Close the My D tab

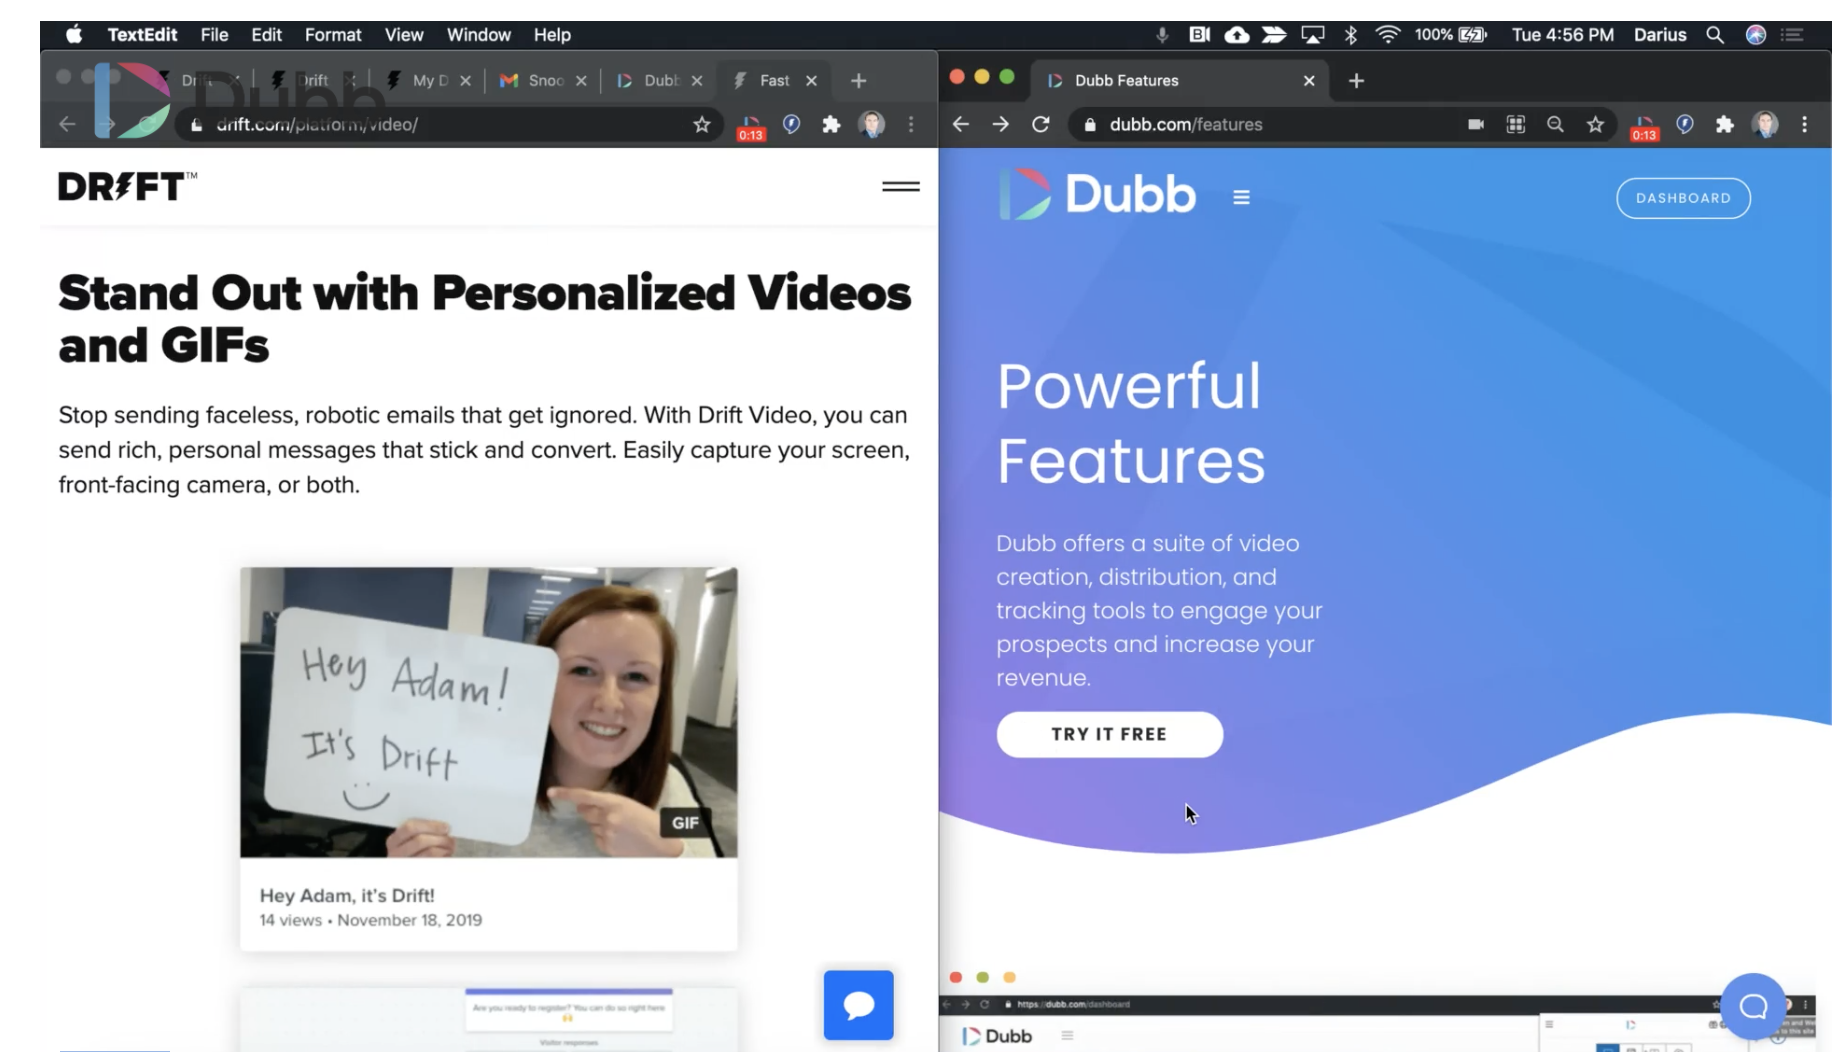pos(465,81)
